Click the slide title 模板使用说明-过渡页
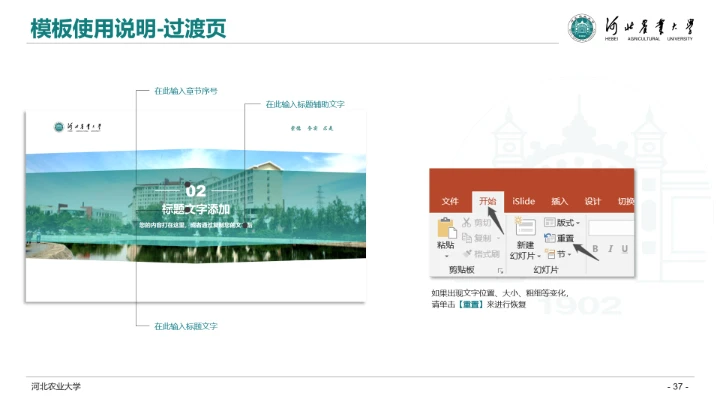 (x=128, y=28)
